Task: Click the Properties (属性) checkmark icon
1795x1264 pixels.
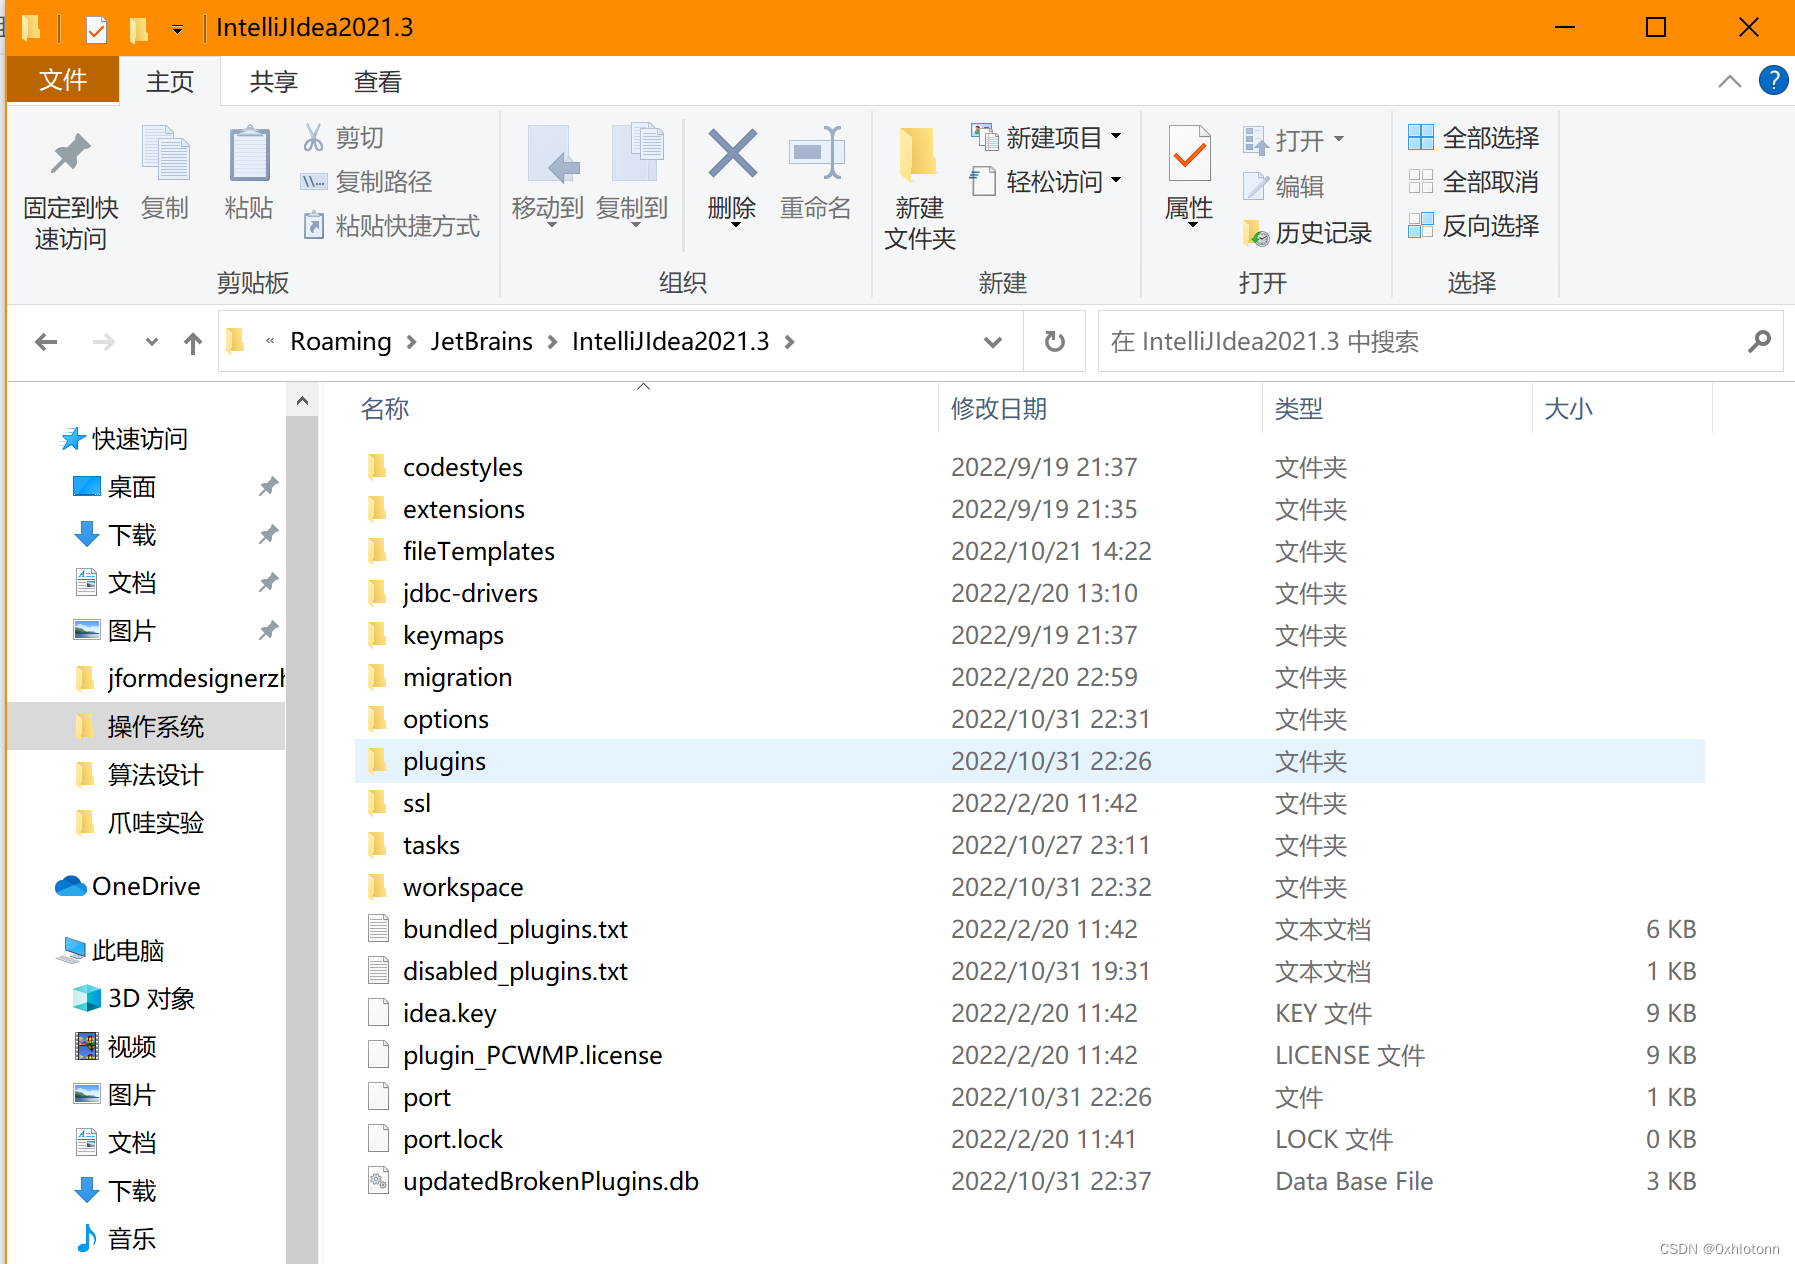Action: [x=1189, y=155]
